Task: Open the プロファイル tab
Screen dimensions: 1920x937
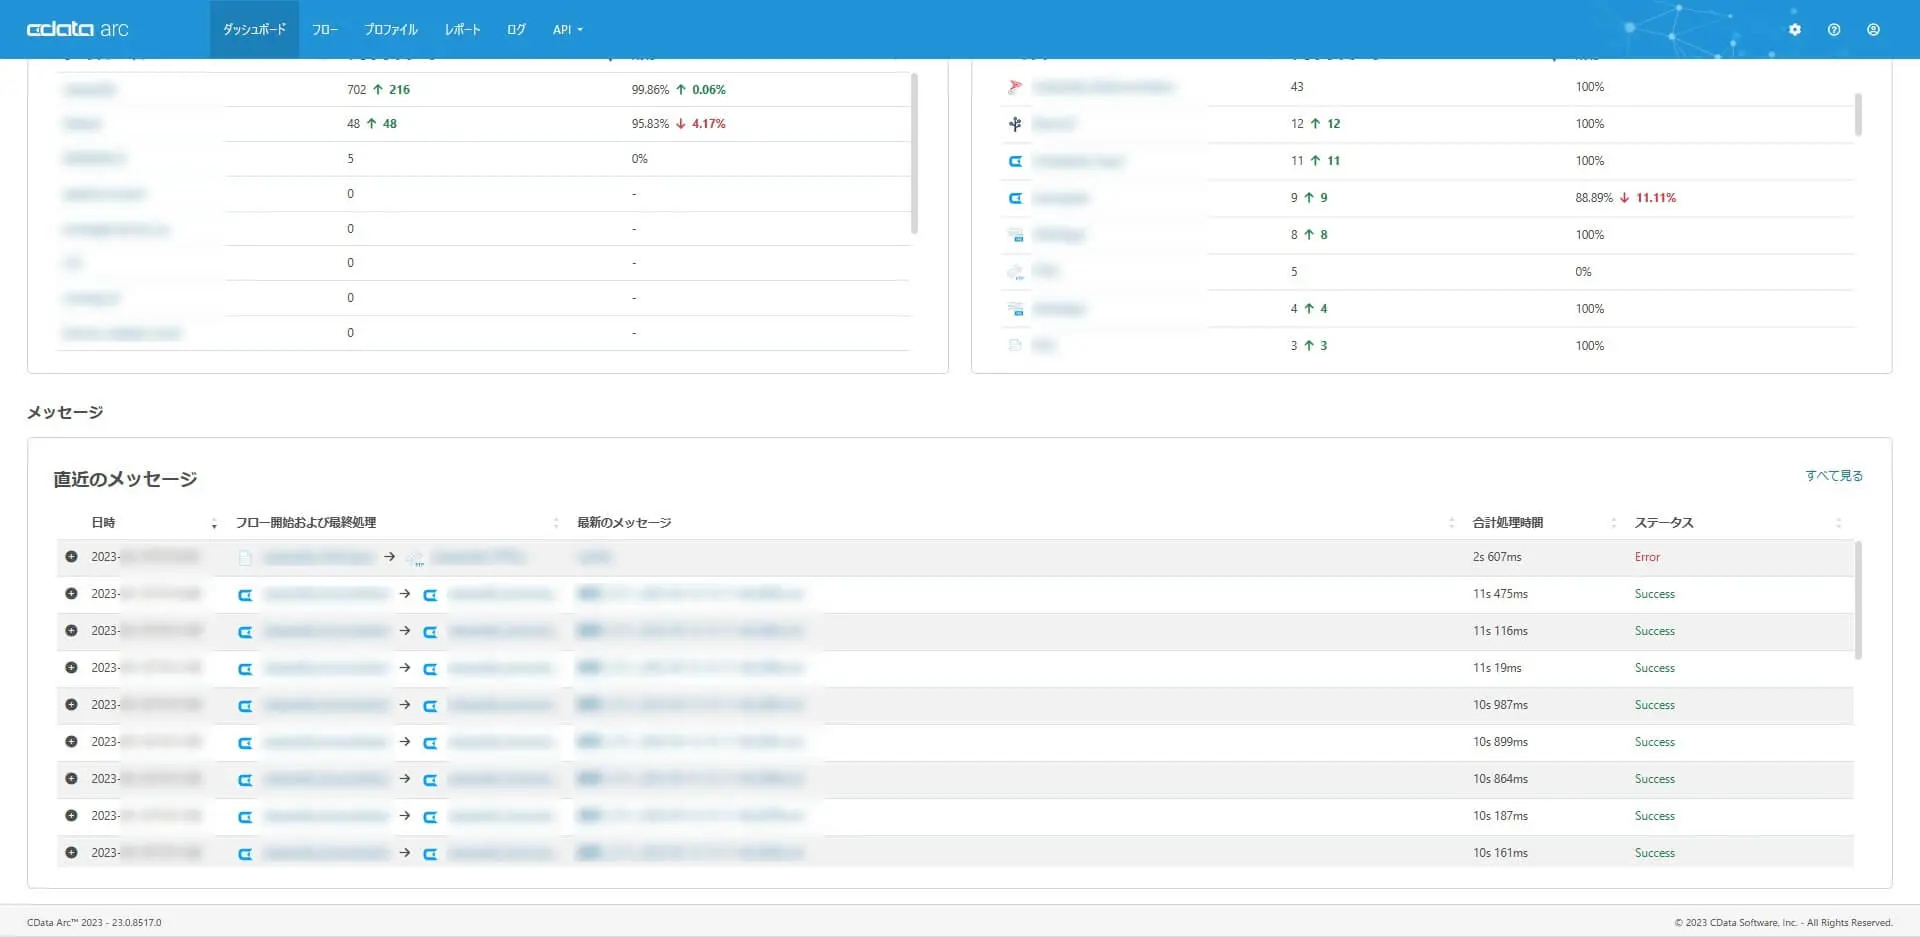Action: [x=391, y=30]
